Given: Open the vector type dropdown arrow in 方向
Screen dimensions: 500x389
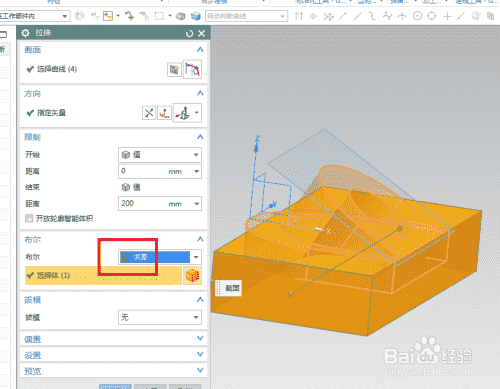Looking at the screenshot, I should click(197, 113).
